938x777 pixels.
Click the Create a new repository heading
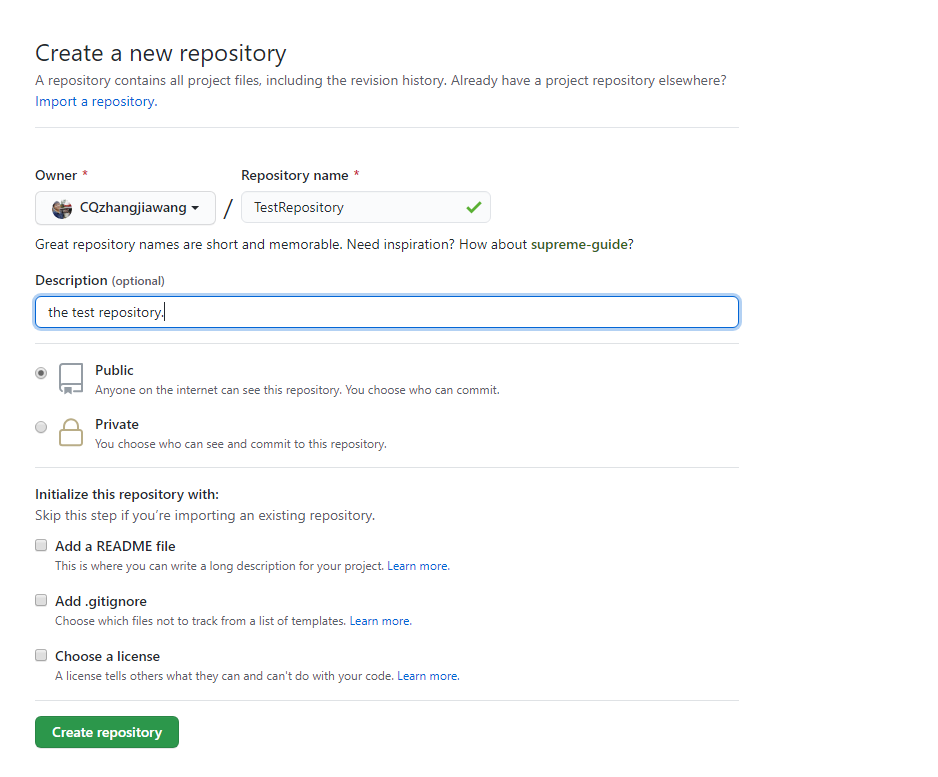point(161,53)
